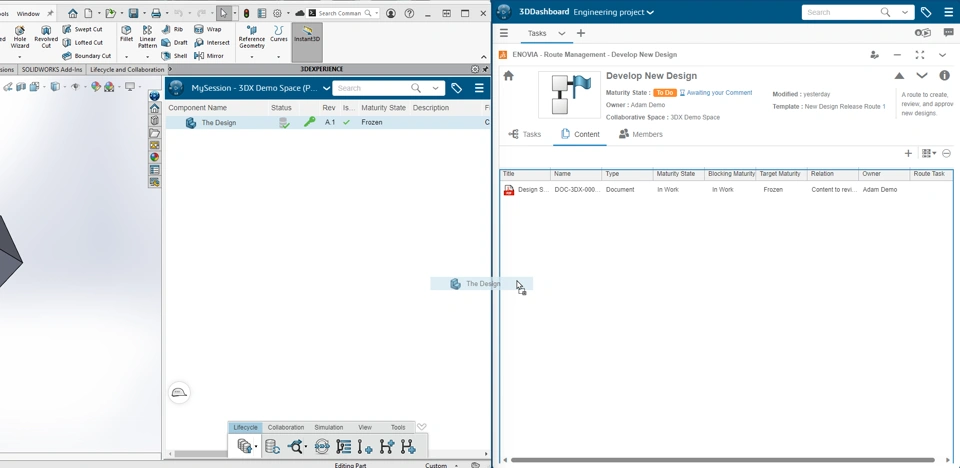Open the Tasks tab dropdown chevron
Screen dimensions: 960x468
coord(561,33)
